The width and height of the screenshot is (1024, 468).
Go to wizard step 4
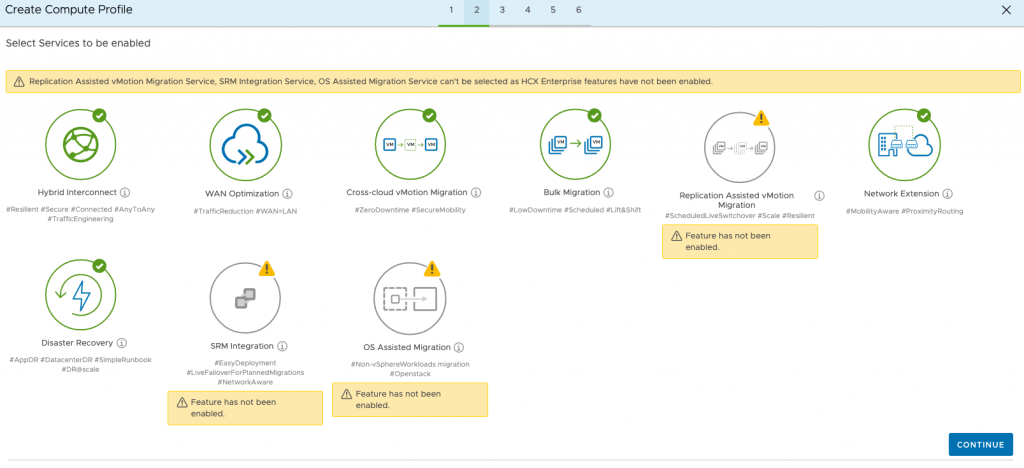(527, 10)
